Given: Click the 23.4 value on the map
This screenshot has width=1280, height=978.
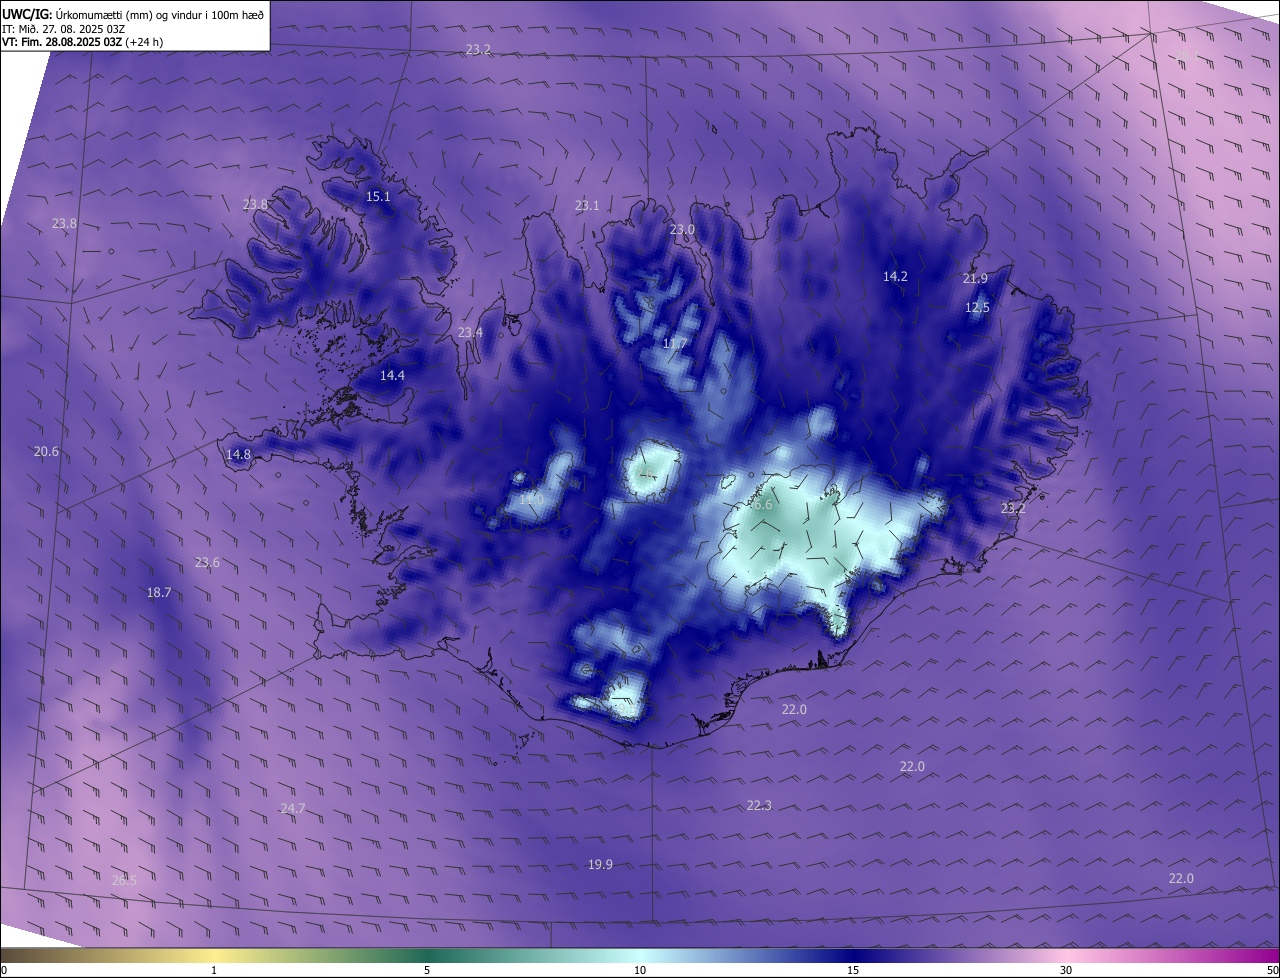Looking at the screenshot, I should (470, 333).
